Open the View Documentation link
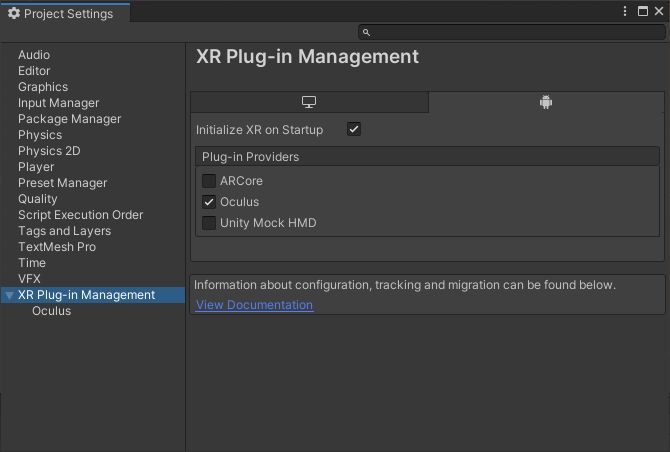This screenshot has width=670, height=452. coord(254,305)
